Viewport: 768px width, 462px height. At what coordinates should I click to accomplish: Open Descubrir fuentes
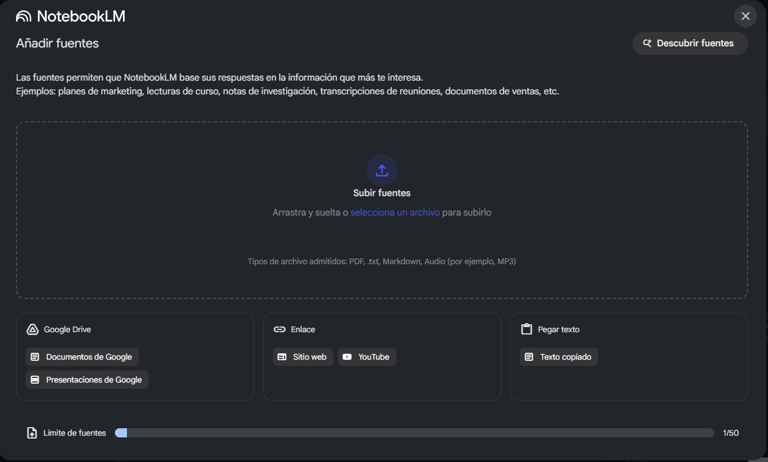(x=690, y=43)
